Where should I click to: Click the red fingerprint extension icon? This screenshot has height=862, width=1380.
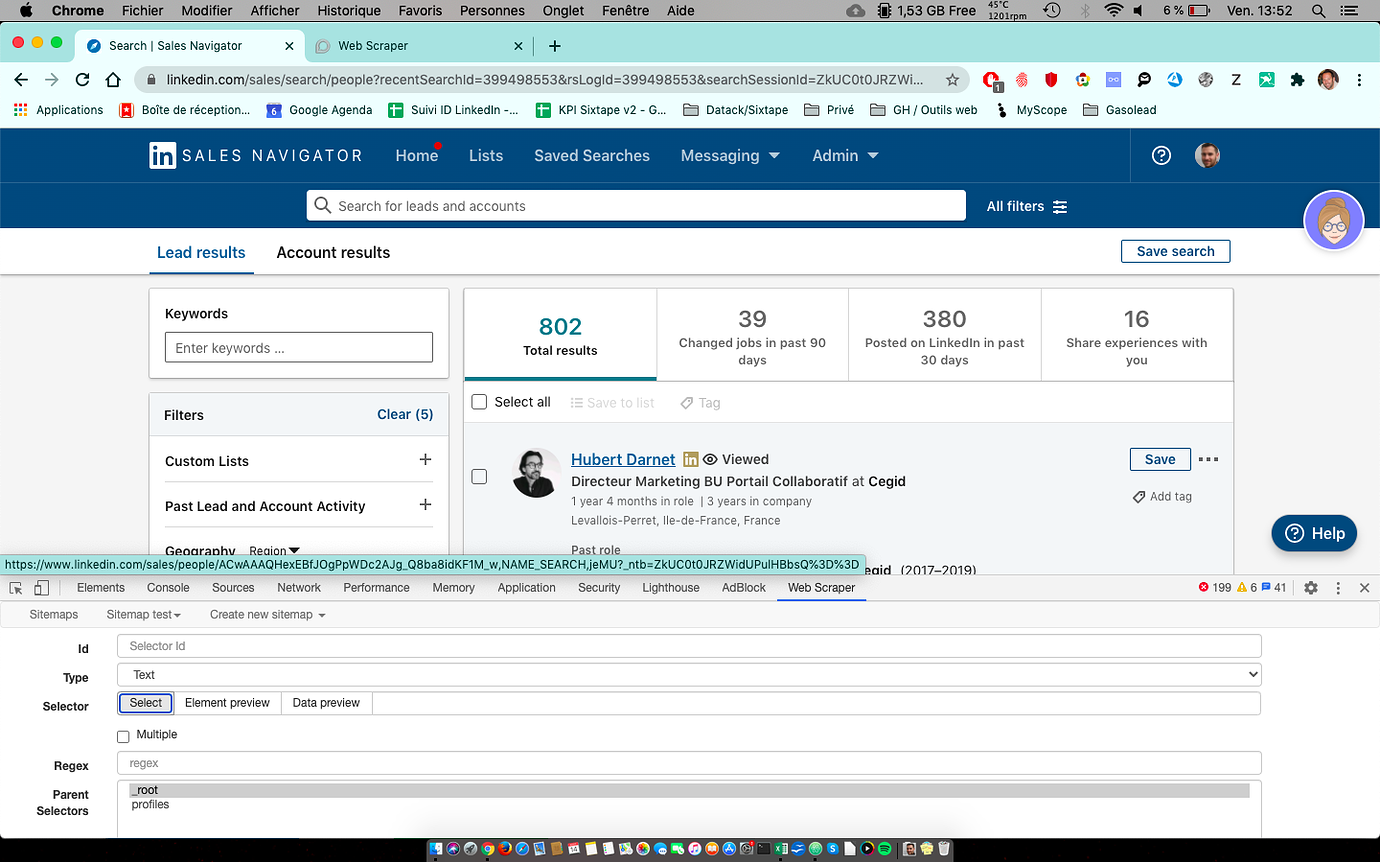1022,79
